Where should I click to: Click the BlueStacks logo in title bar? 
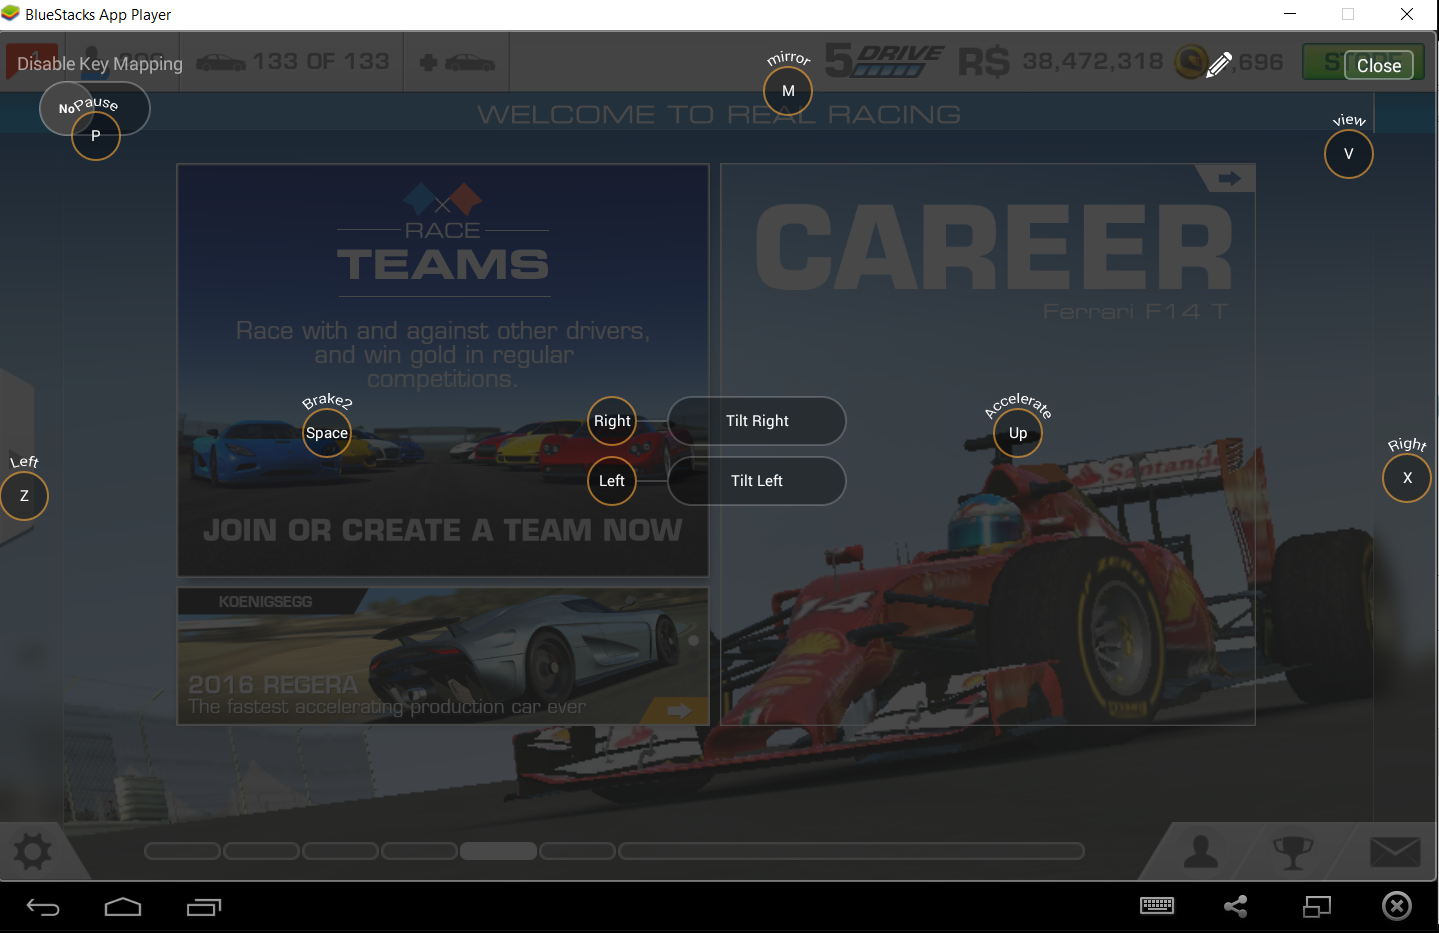click(x=11, y=14)
